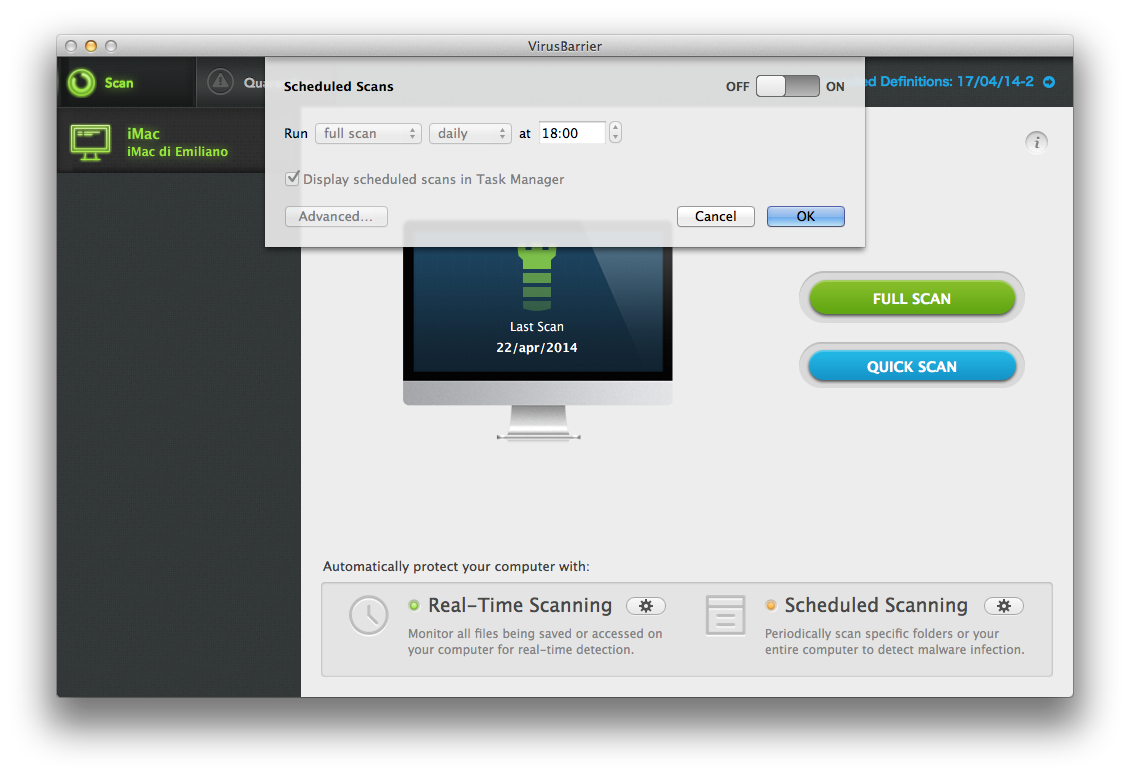Screen dimensions: 1130x776
Task: Click the Scheduled Scanning document icon
Action: click(x=726, y=615)
